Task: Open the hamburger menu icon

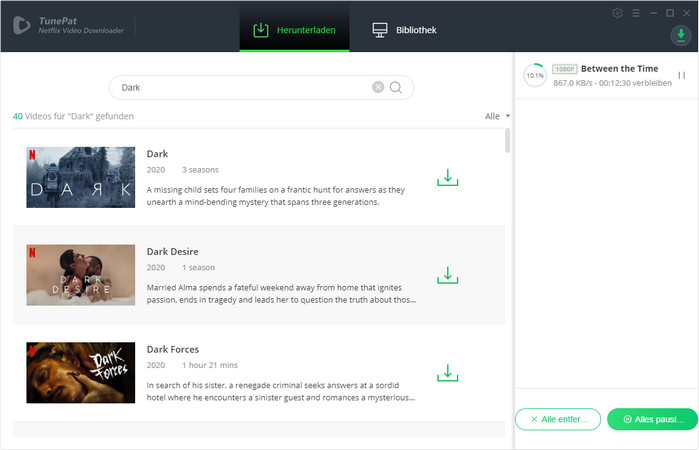Action: (636, 13)
